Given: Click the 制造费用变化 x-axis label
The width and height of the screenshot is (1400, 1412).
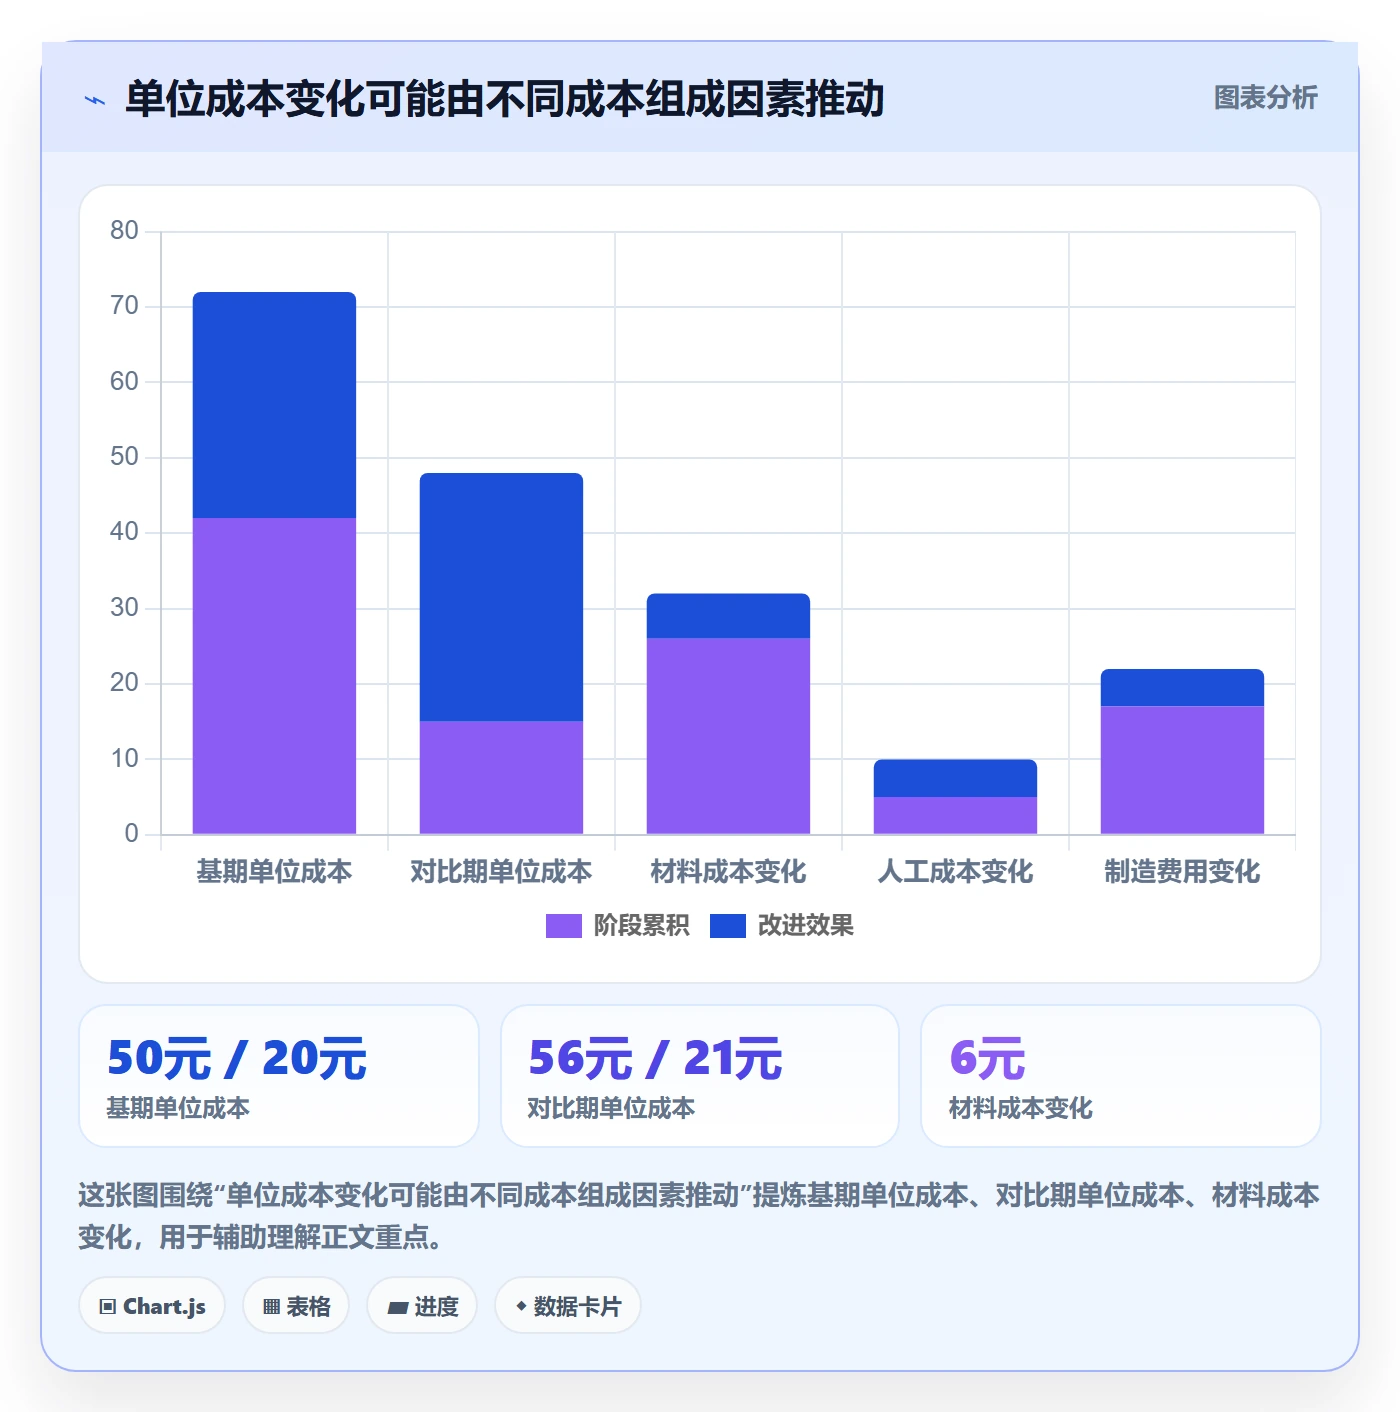Looking at the screenshot, I should click(1182, 872).
